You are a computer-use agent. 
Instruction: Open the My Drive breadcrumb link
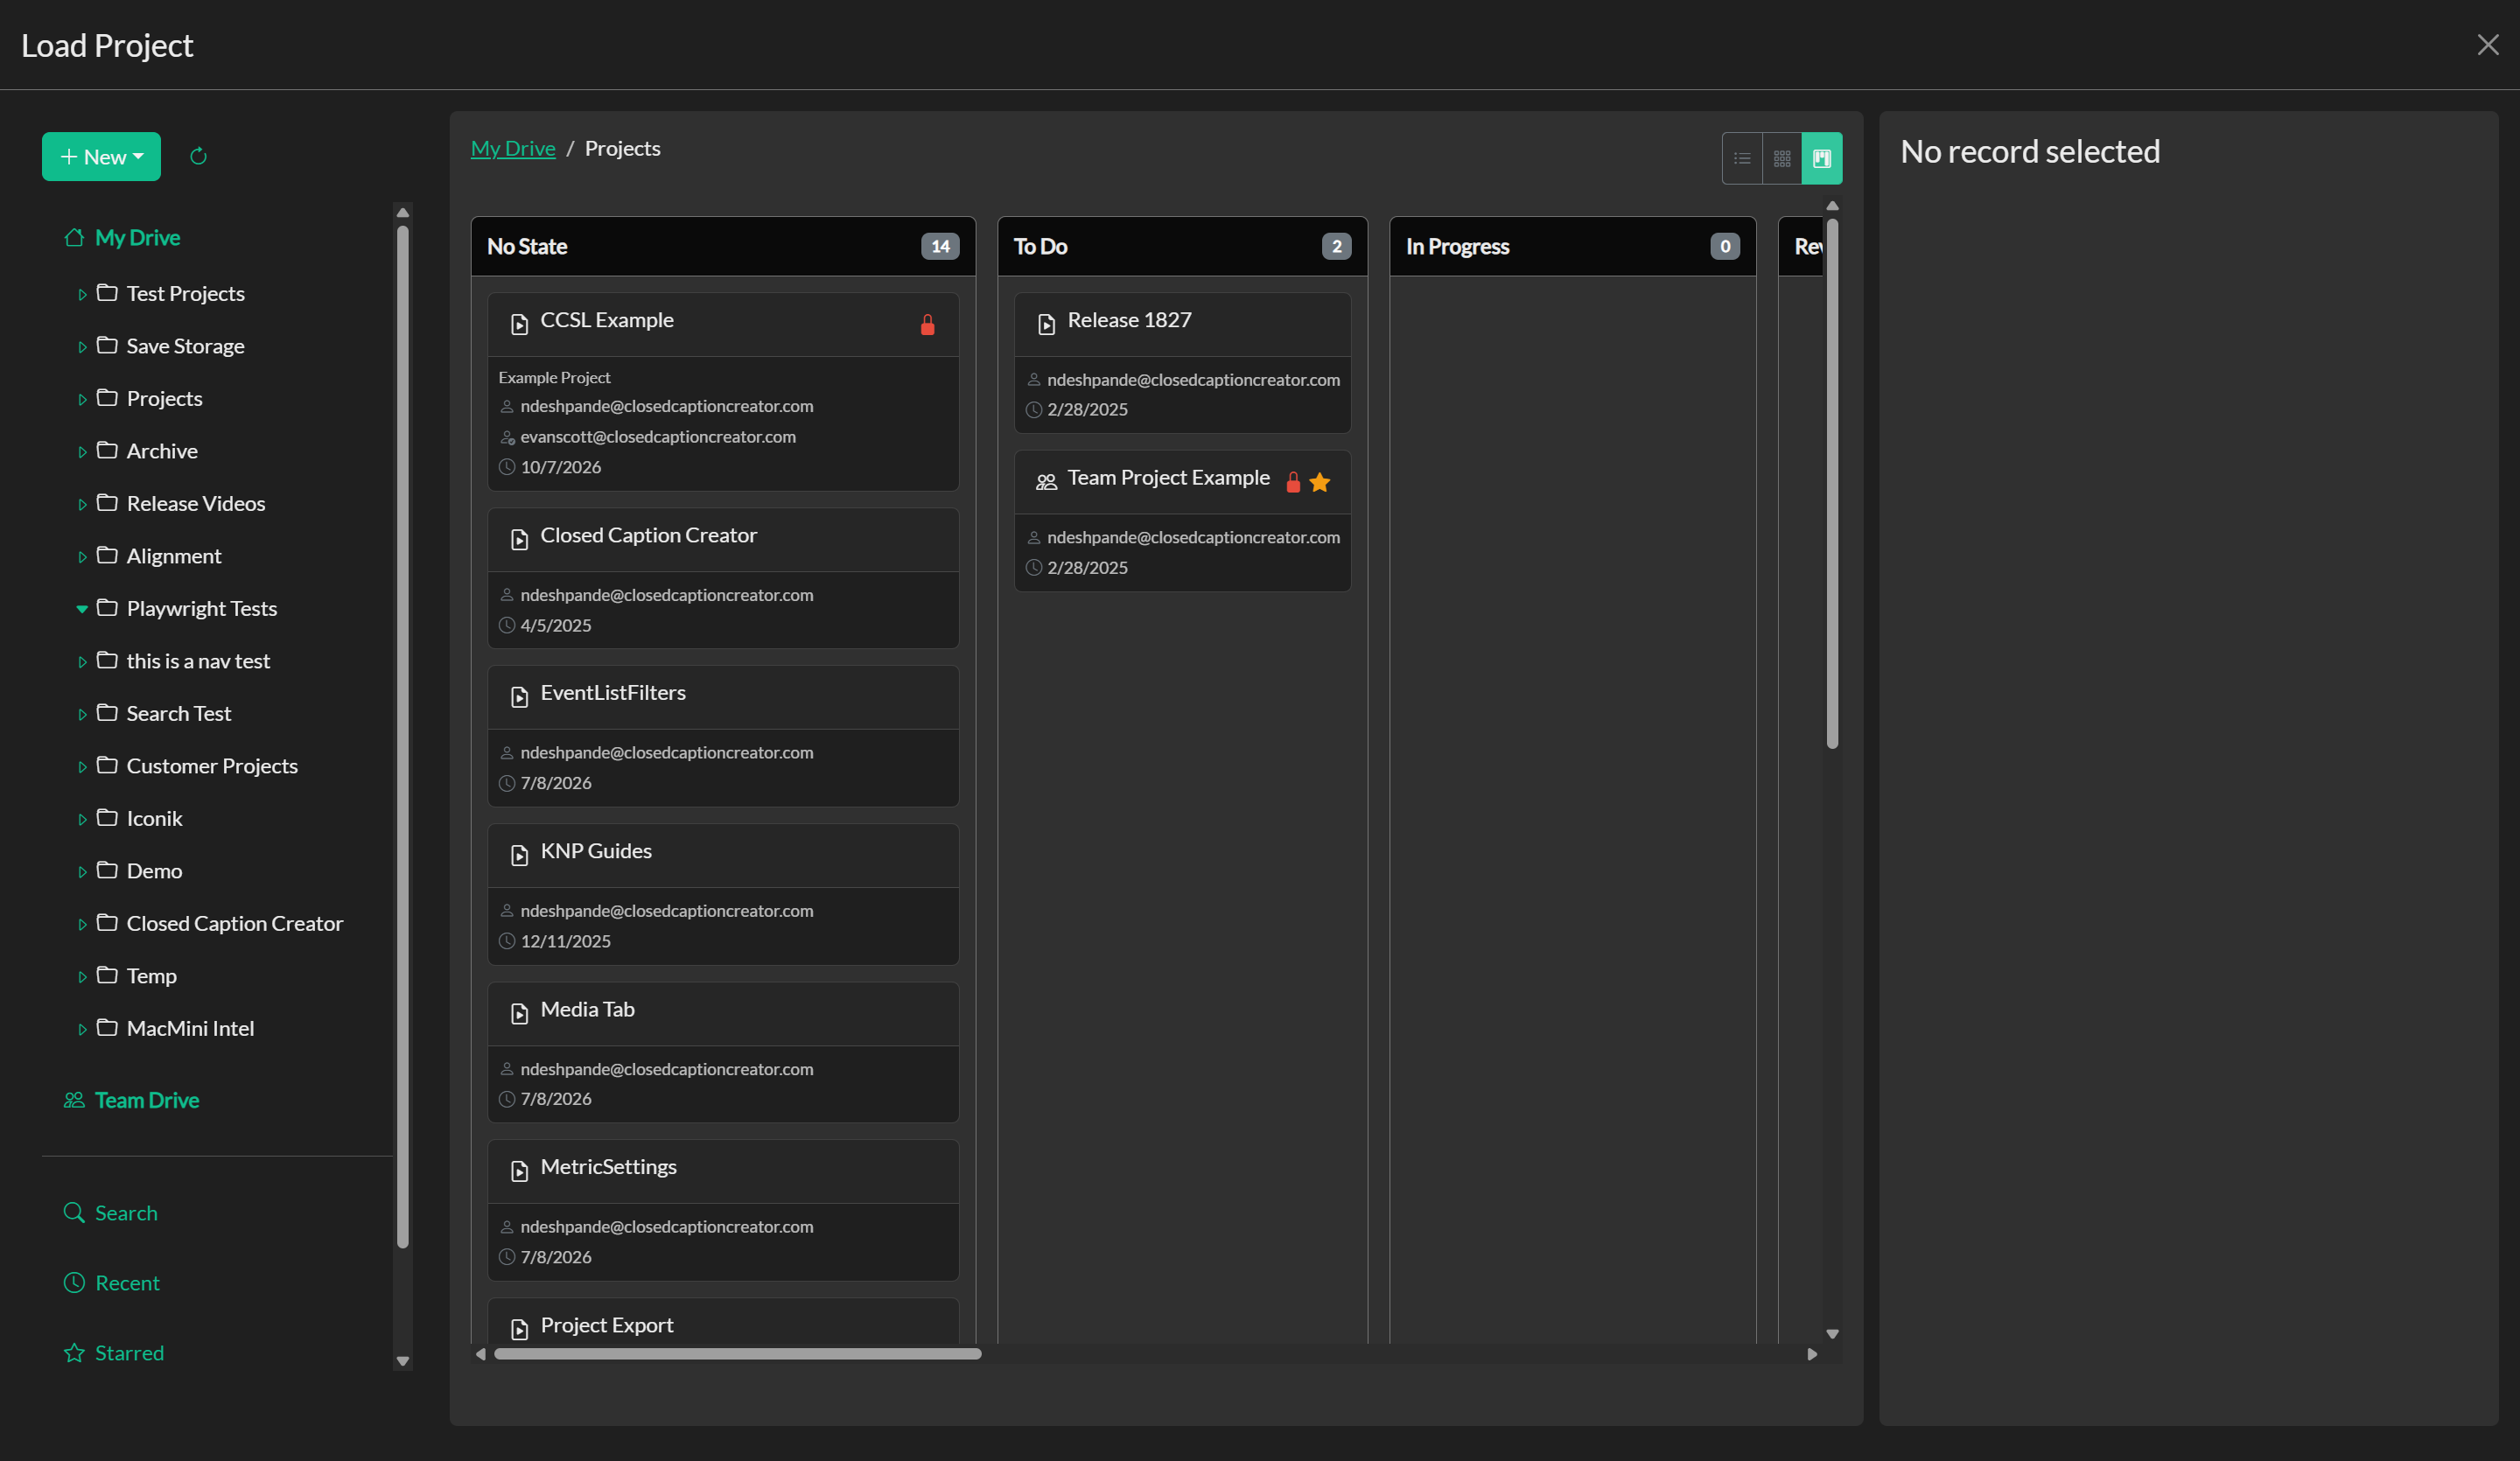pos(513,148)
